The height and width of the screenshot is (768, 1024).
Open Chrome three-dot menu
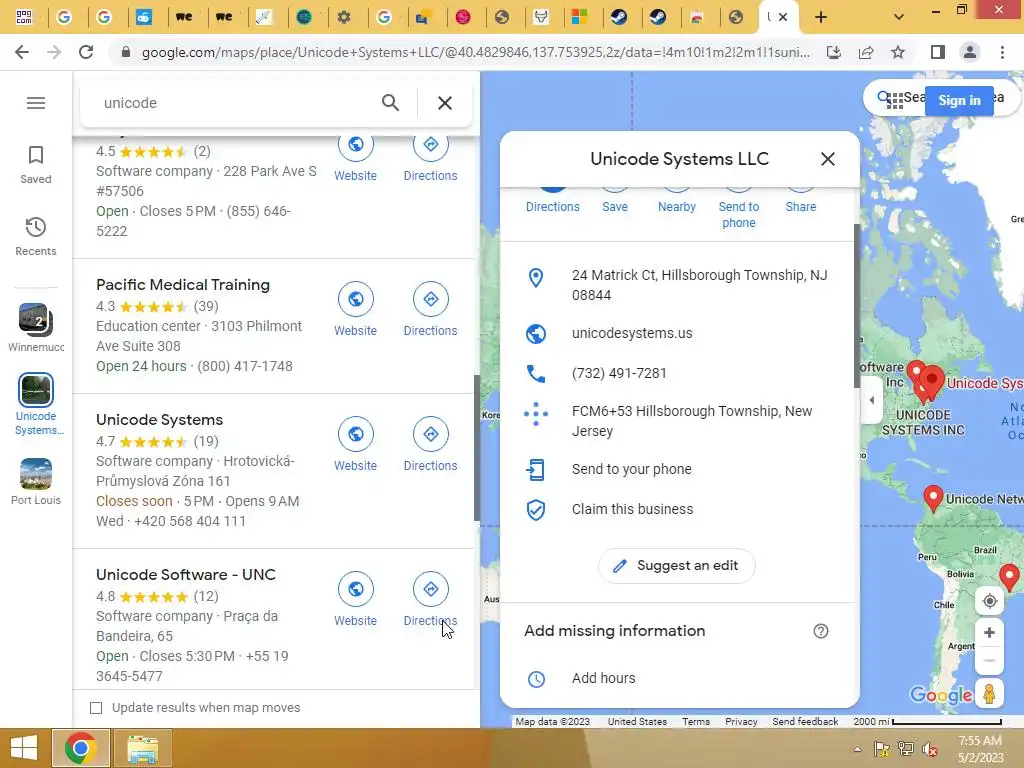(x=1002, y=52)
